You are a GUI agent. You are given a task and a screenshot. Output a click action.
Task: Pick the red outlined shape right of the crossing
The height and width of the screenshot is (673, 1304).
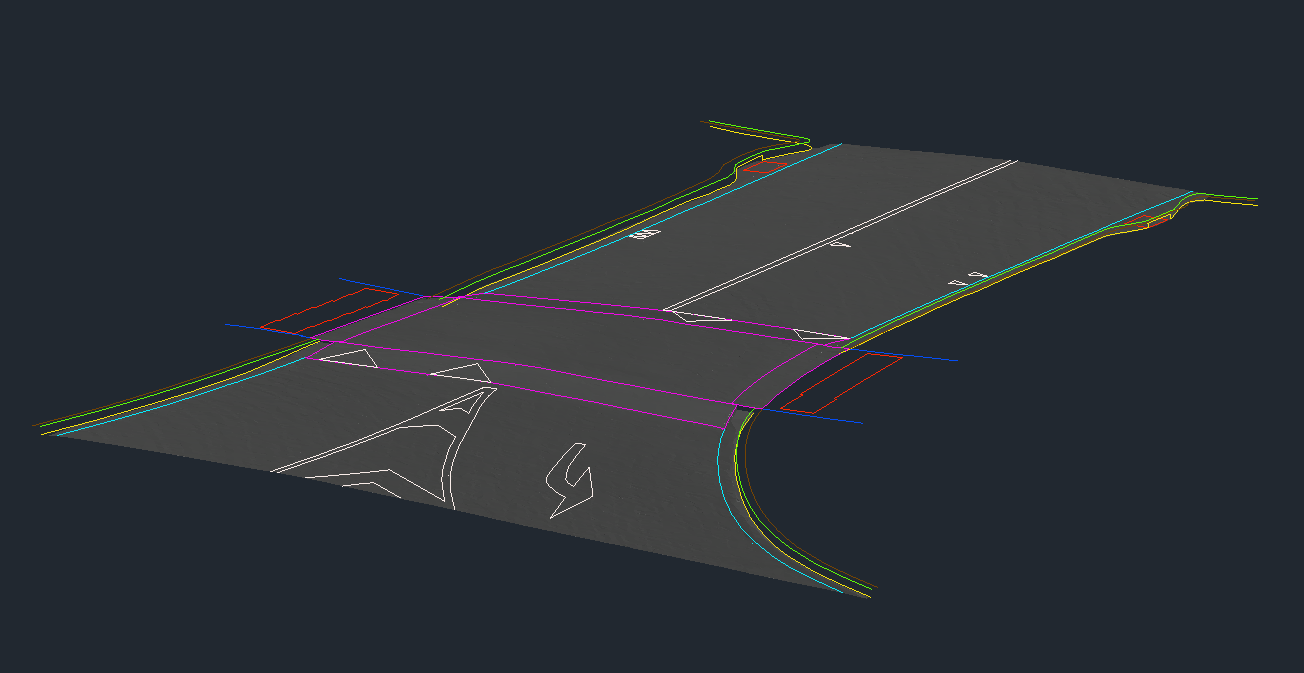point(840,382)
